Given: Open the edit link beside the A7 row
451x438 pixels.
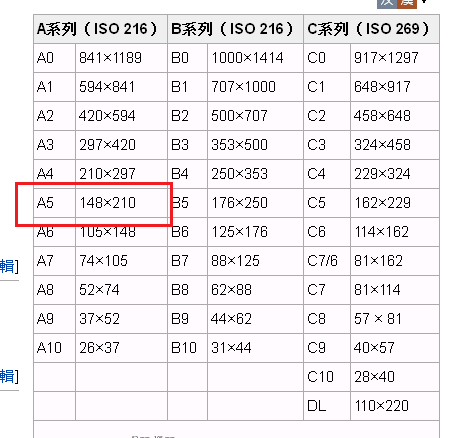Looking at the screenshot, I should [x=7, y=266].
